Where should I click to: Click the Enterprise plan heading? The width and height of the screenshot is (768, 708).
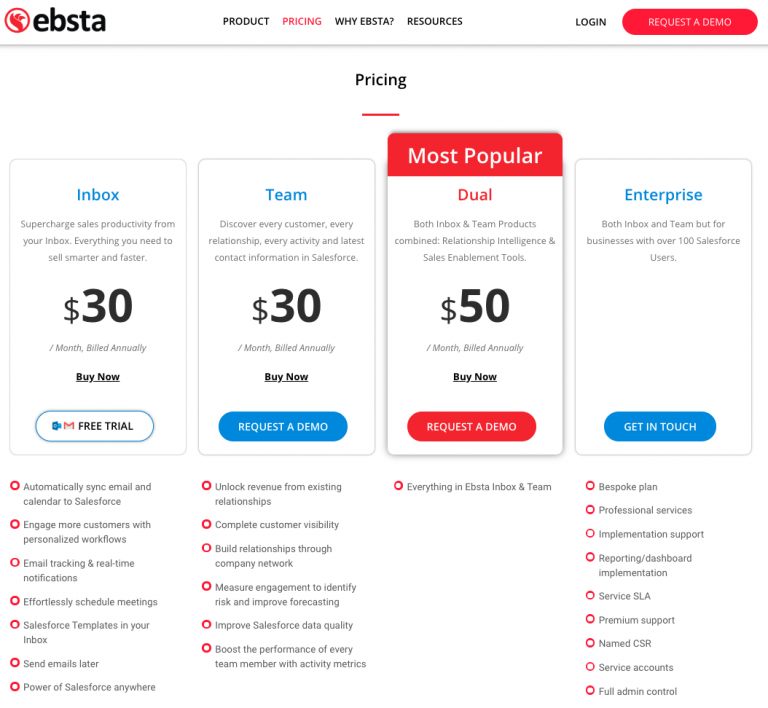click(663, 195)
